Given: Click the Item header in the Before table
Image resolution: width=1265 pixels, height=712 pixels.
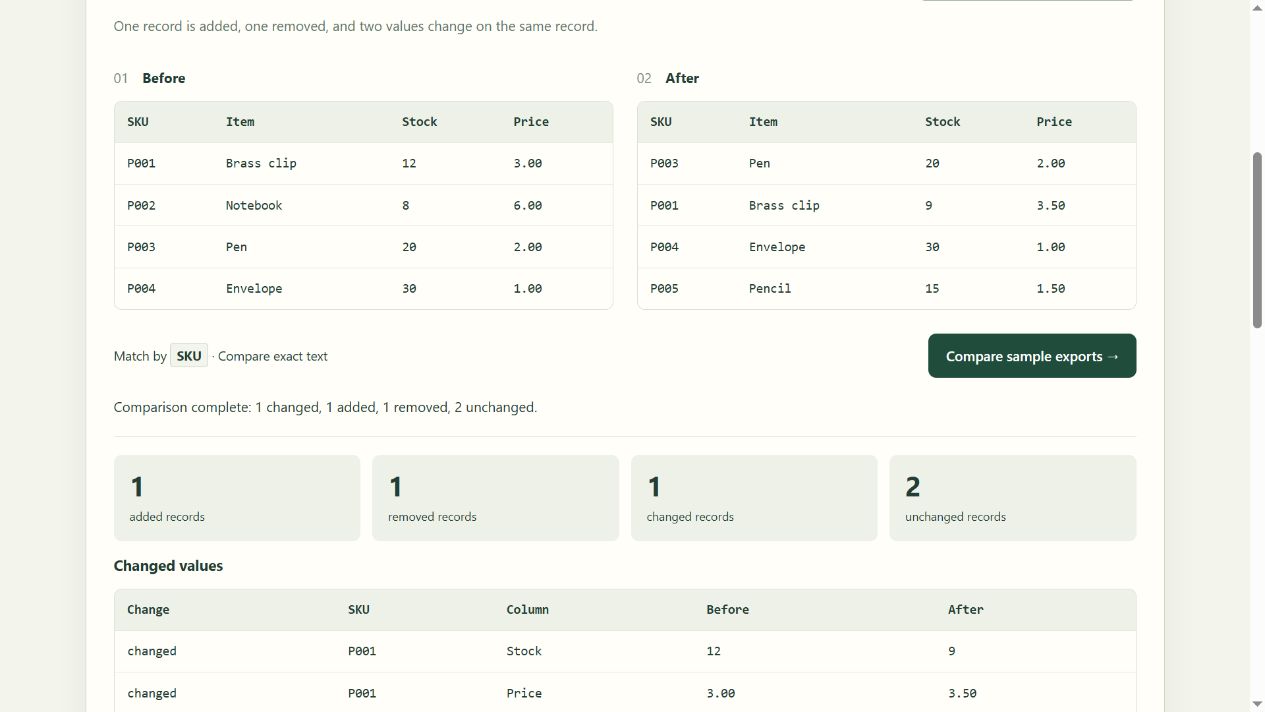Looking at the screenshot, I should (240, 122).
